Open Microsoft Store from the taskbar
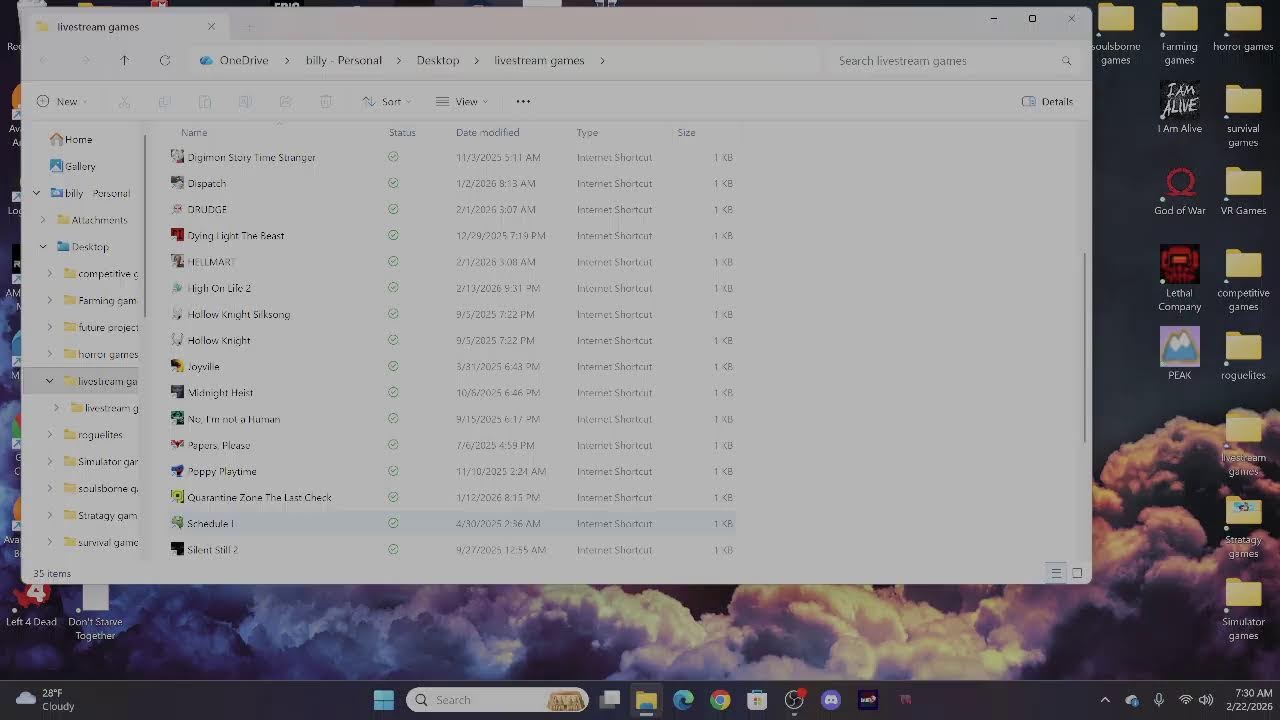 (757, 700)
